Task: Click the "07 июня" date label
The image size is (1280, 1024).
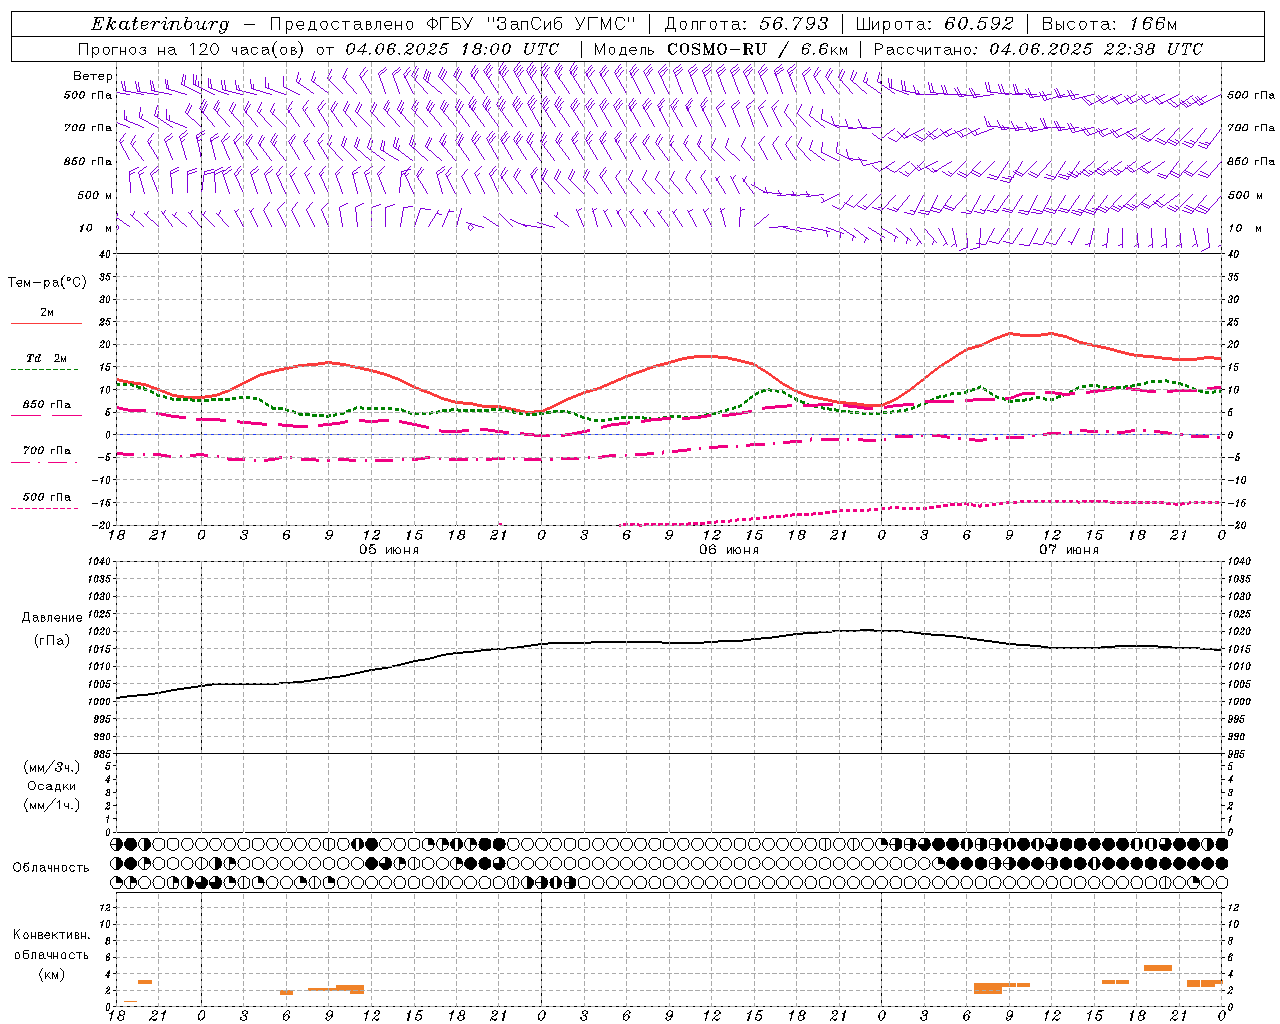Action: point(1068,550)
